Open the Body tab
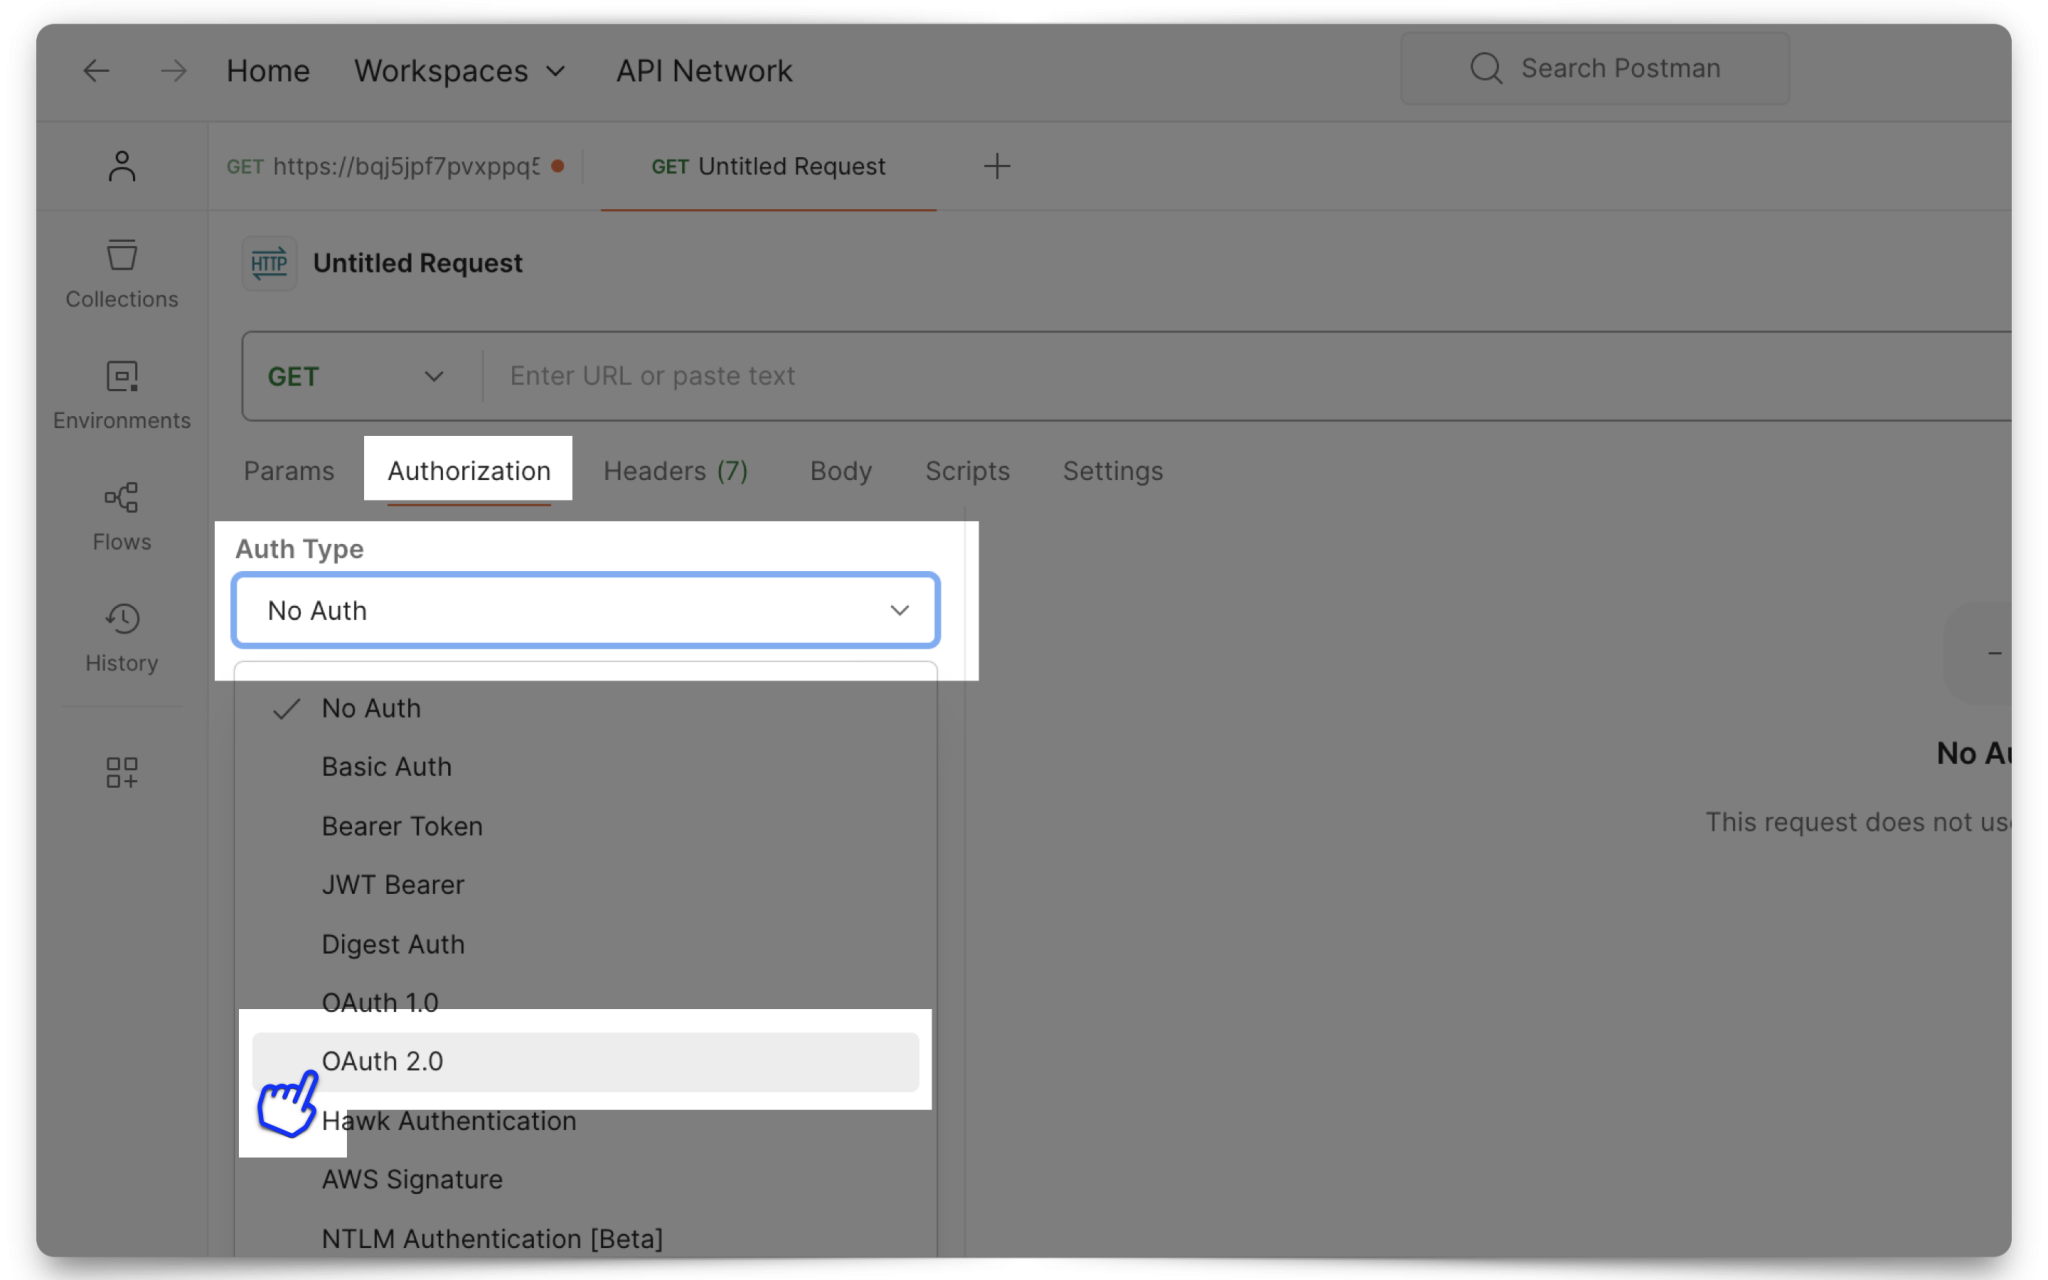2048x1280 pixels. [x=840, y=470]
